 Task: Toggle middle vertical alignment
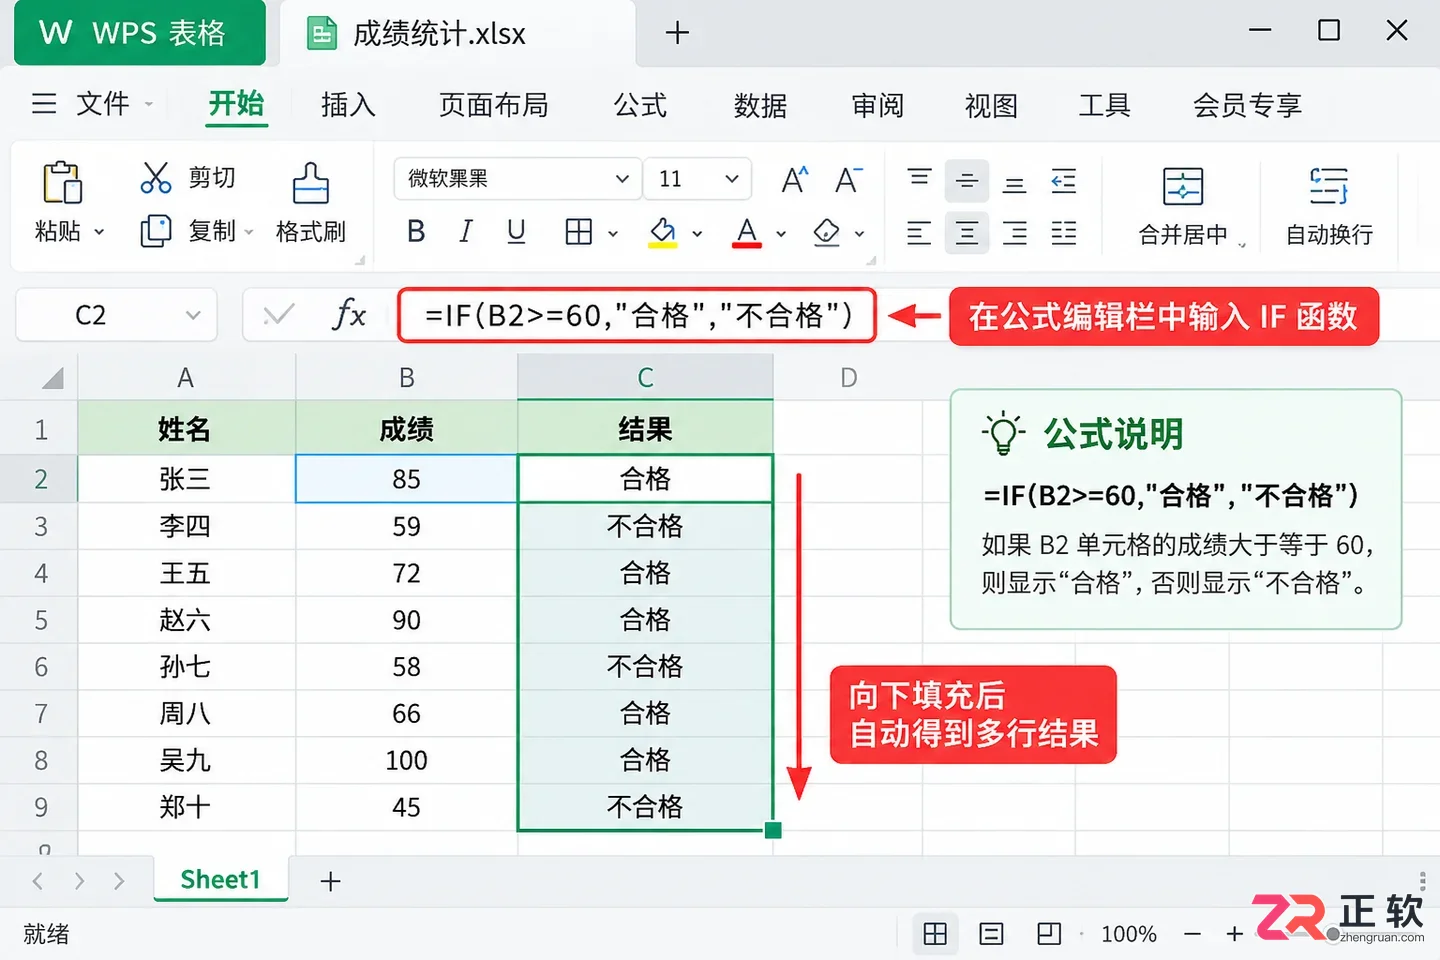pyautogui.click(x=967, y=181)
